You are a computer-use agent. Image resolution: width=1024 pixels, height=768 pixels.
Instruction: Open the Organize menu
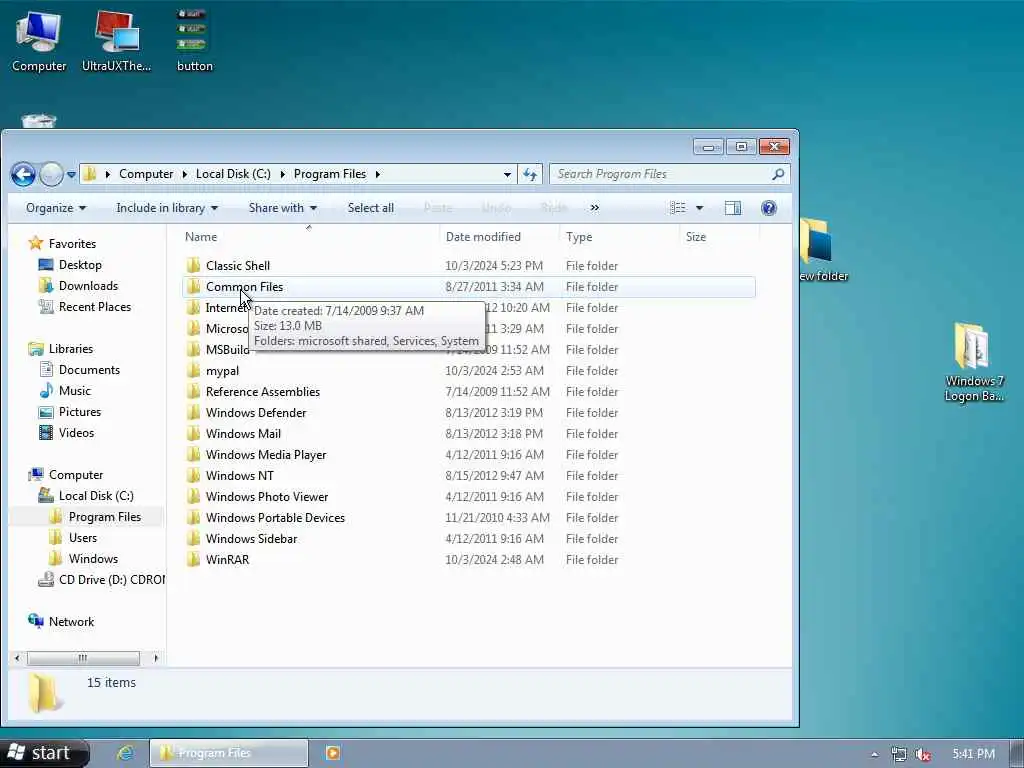click(x=56, y=208)
